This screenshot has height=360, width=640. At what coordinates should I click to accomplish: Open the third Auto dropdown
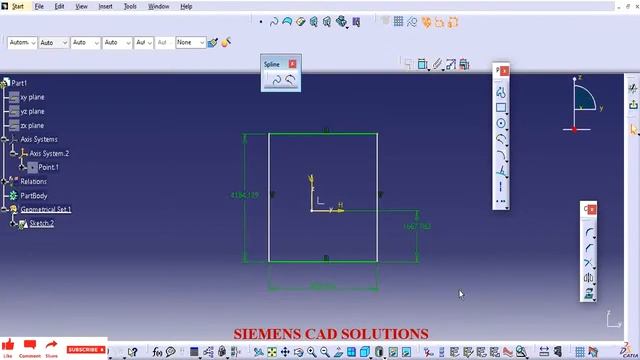[85, 42]
